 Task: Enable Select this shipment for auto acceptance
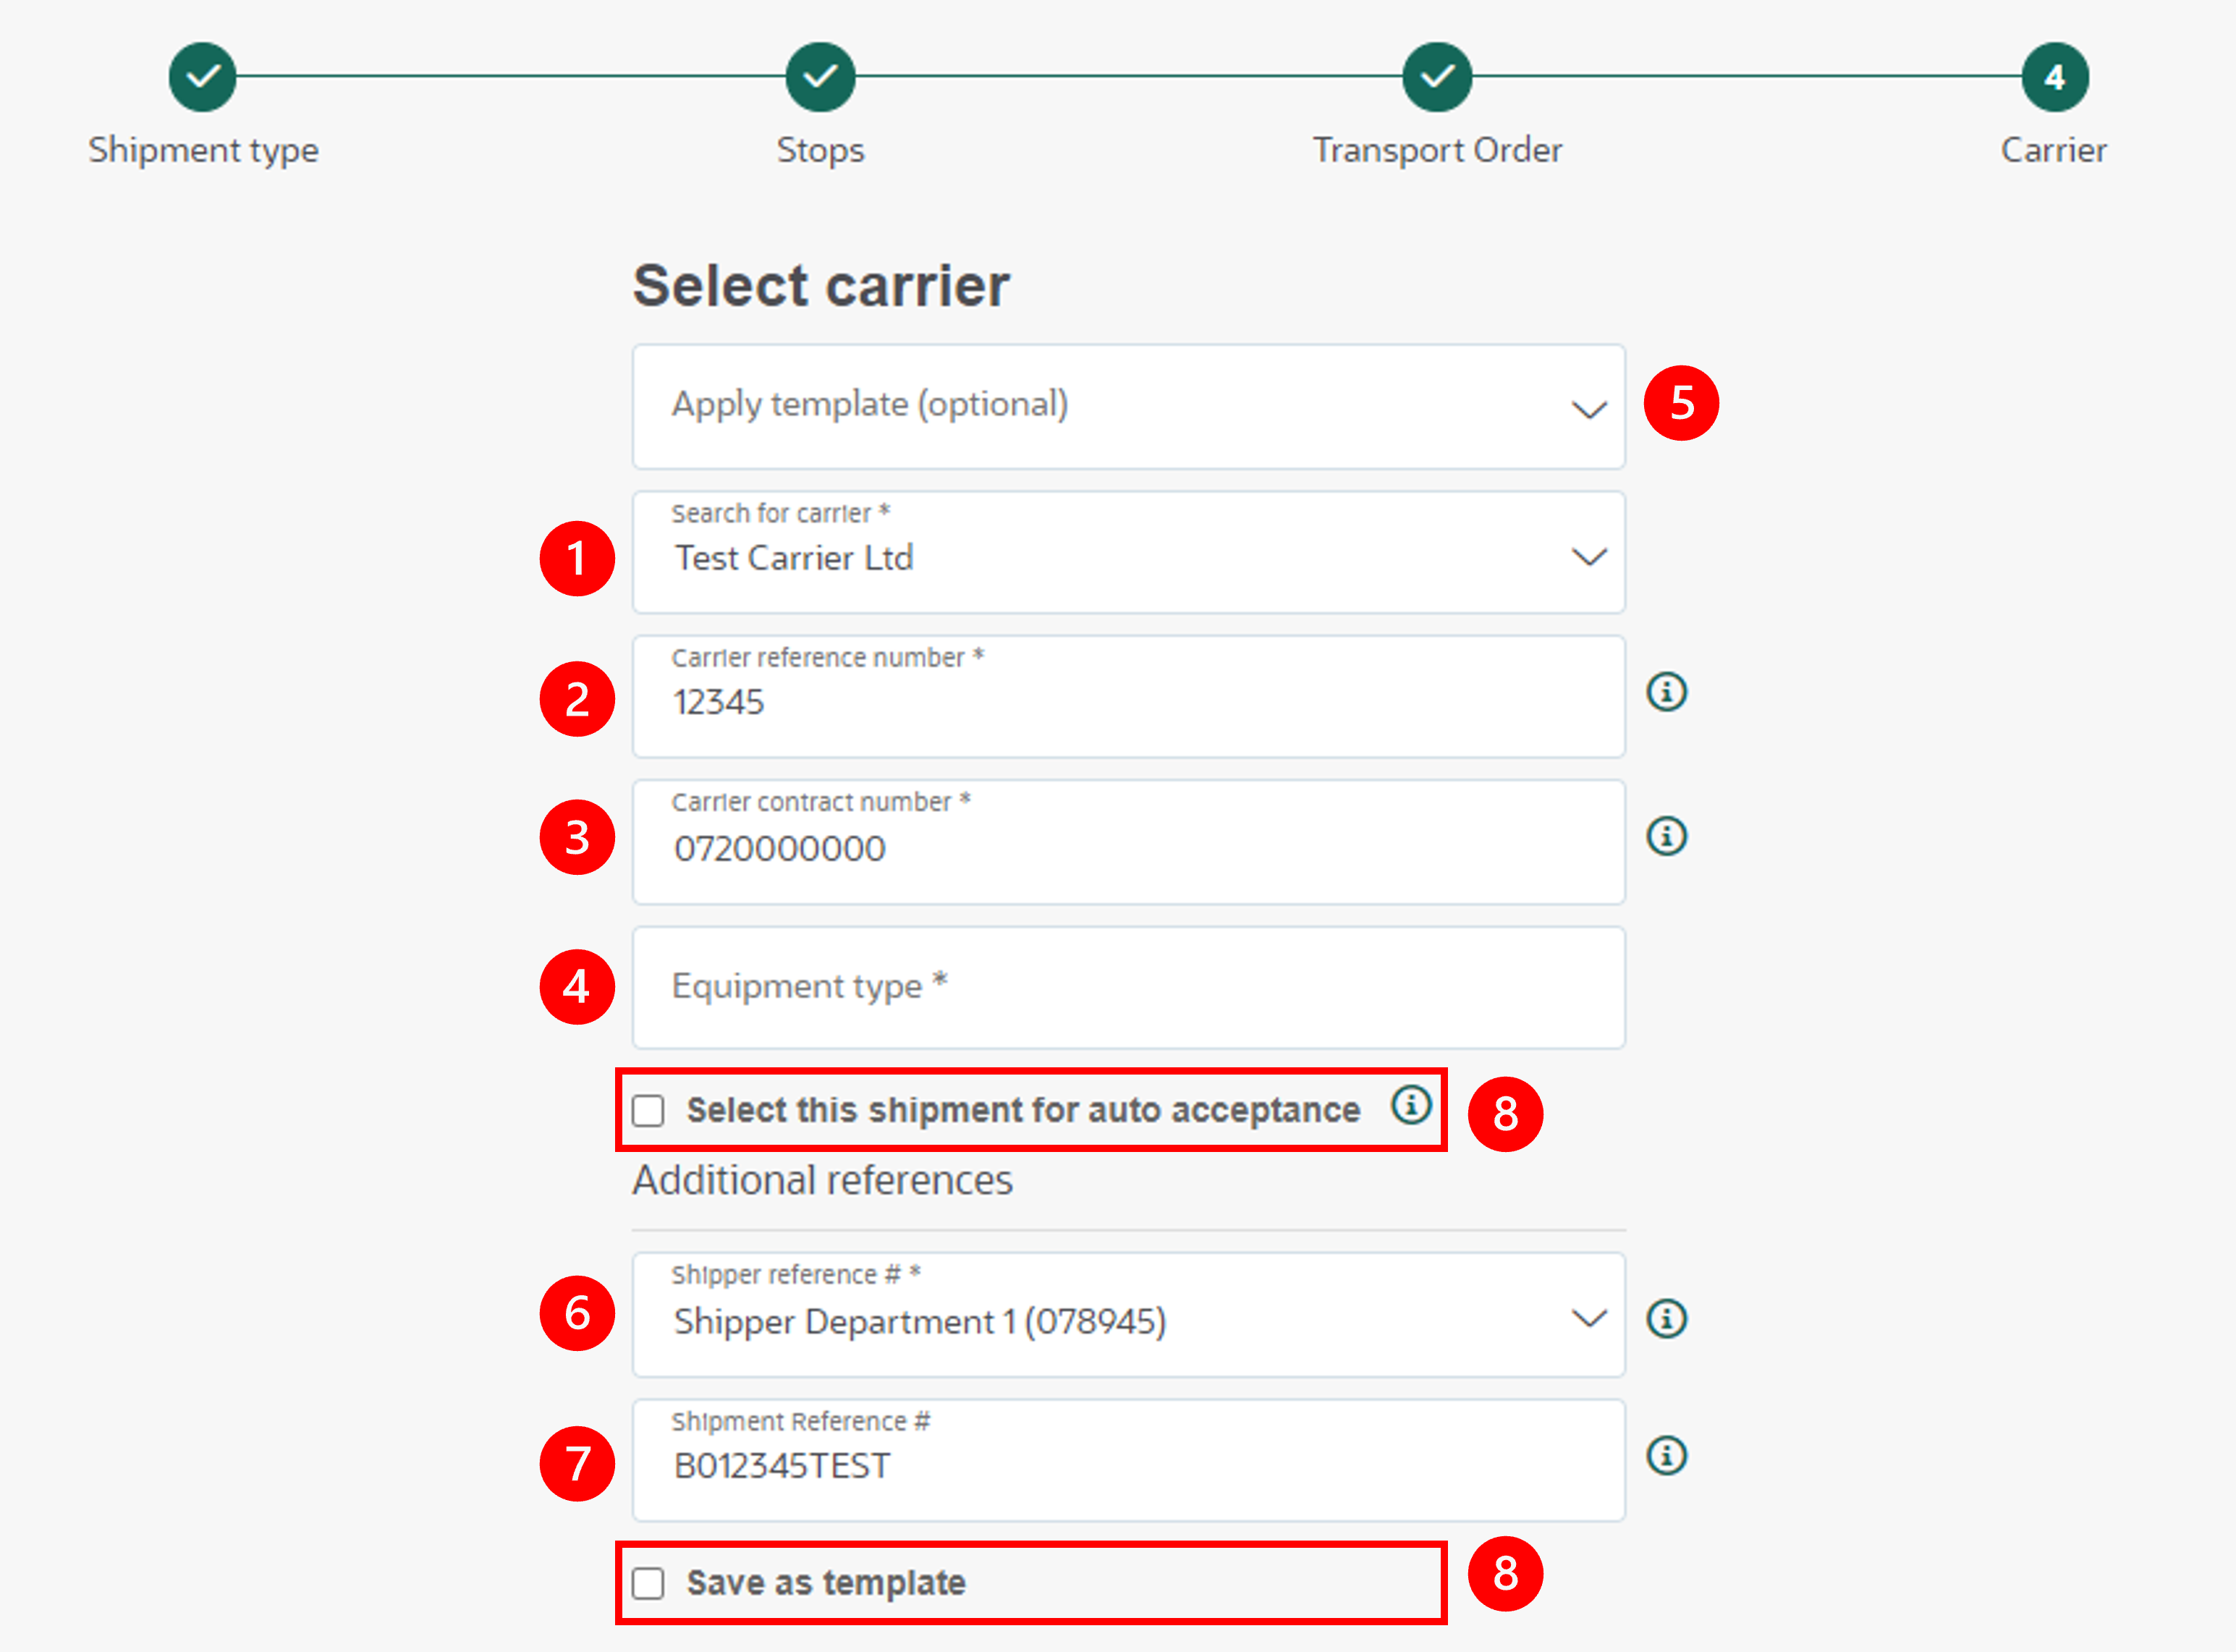point(648,1109)
